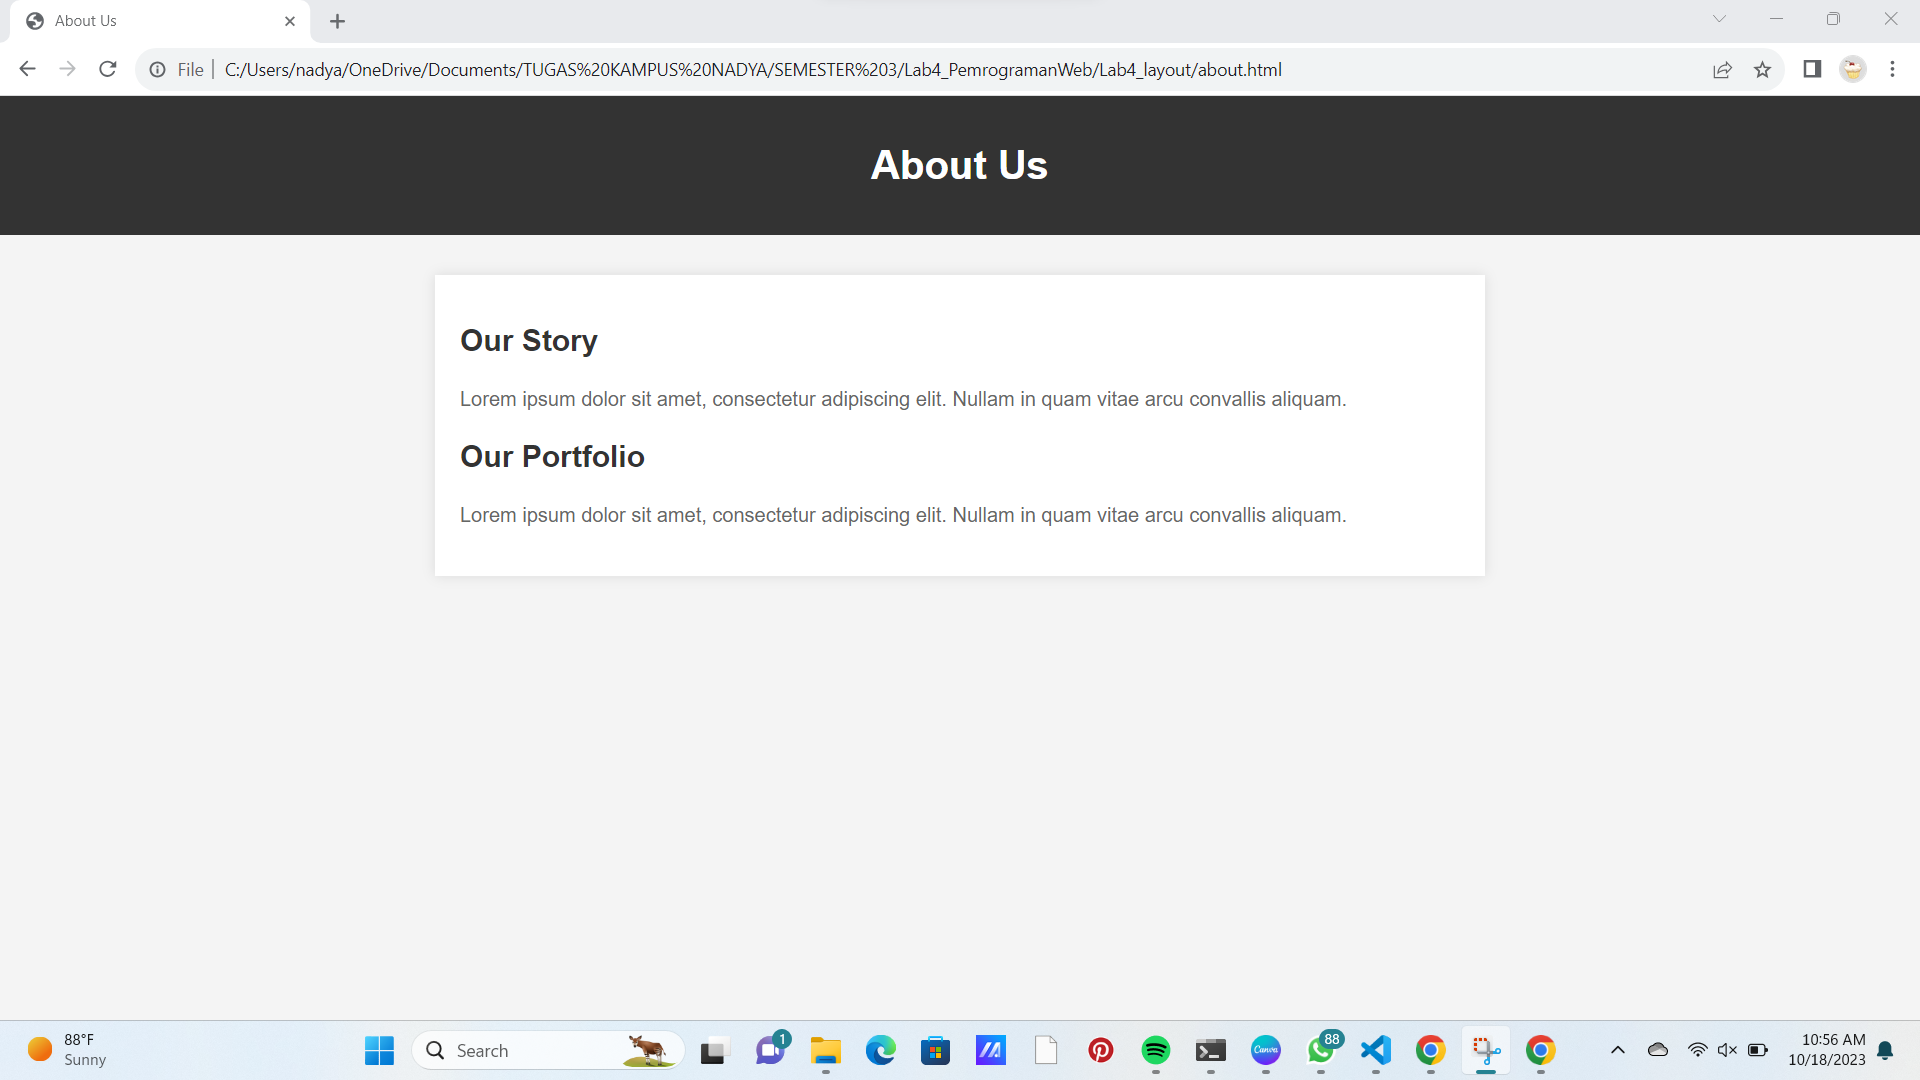Open Pinterest from the taskbar
The width and height of the screenshot is (1920, 1080).
(1100, 1050)
